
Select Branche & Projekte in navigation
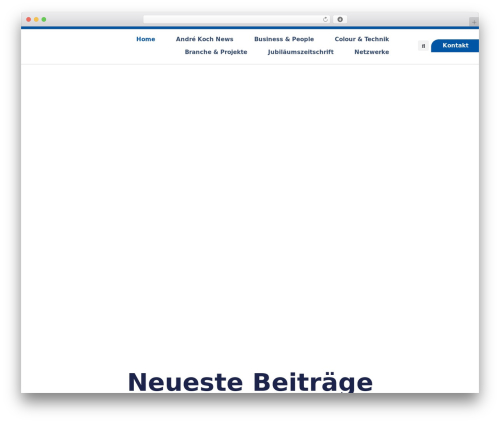pyautogui.click(x=216, y=52)
